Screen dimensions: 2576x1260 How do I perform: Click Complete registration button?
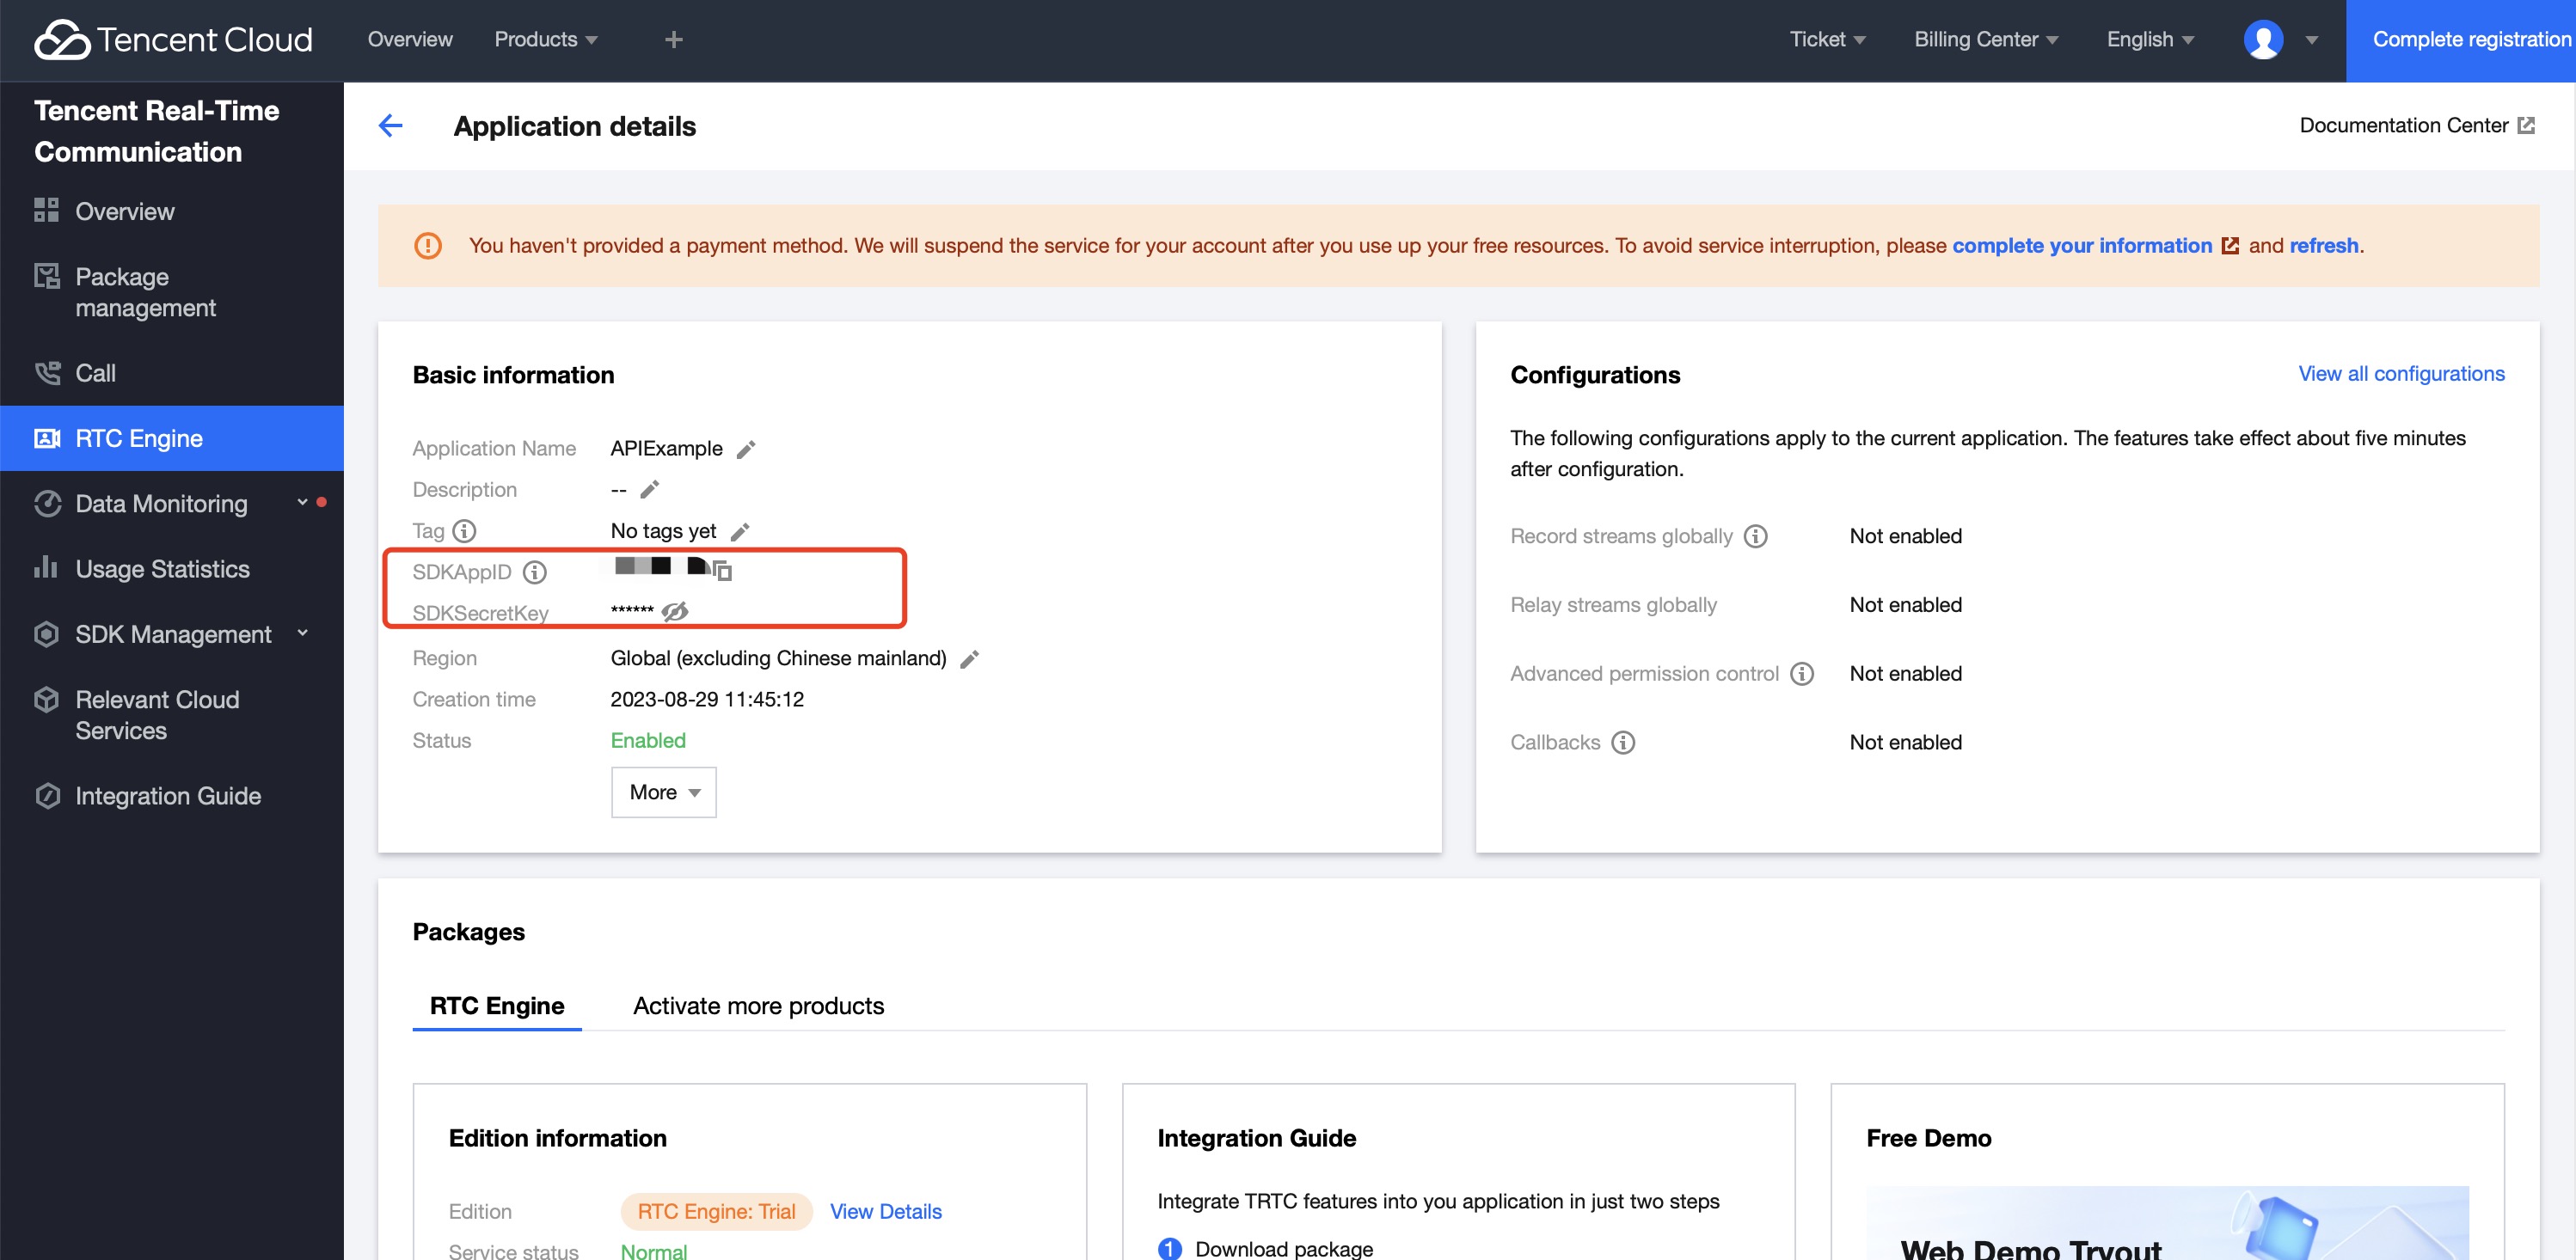(x=2461, y=40)
